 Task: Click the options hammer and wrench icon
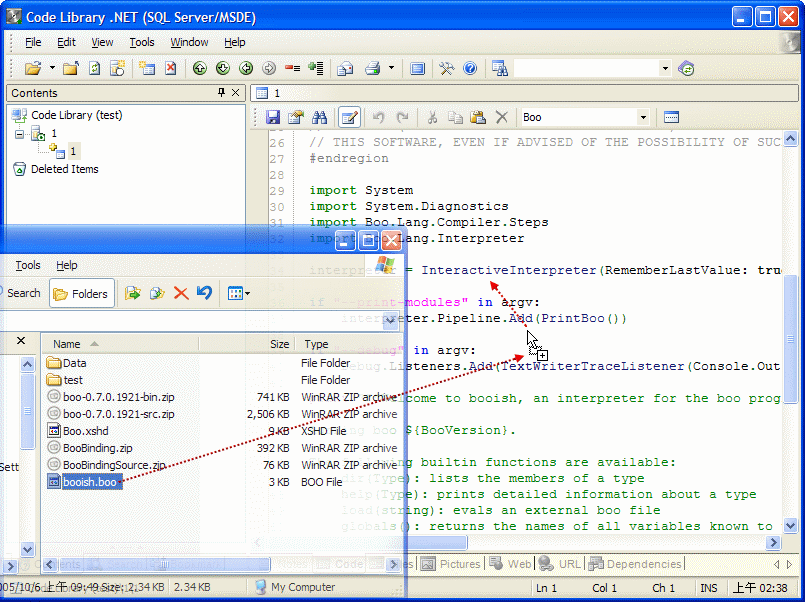446,68
